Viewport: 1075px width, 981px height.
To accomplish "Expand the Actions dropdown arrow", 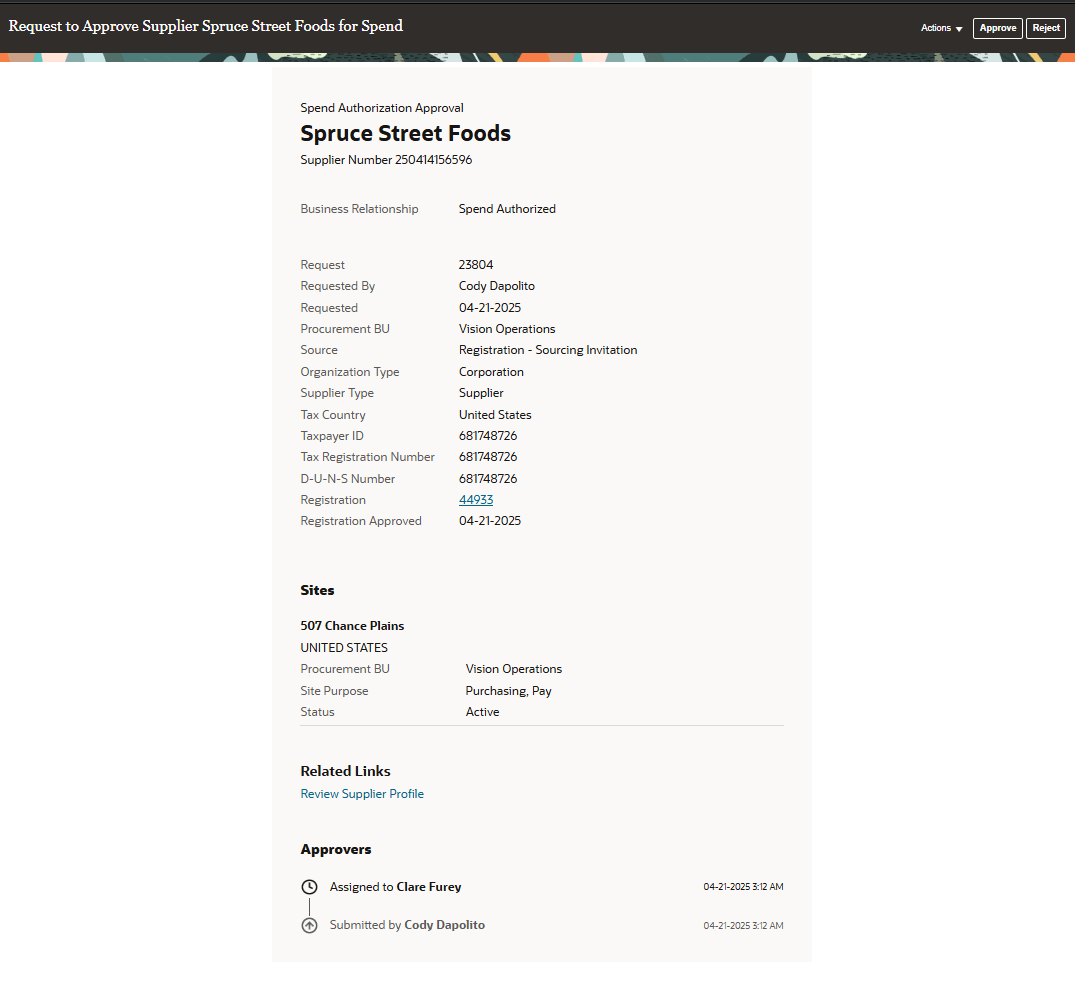I will click(958, 28).
